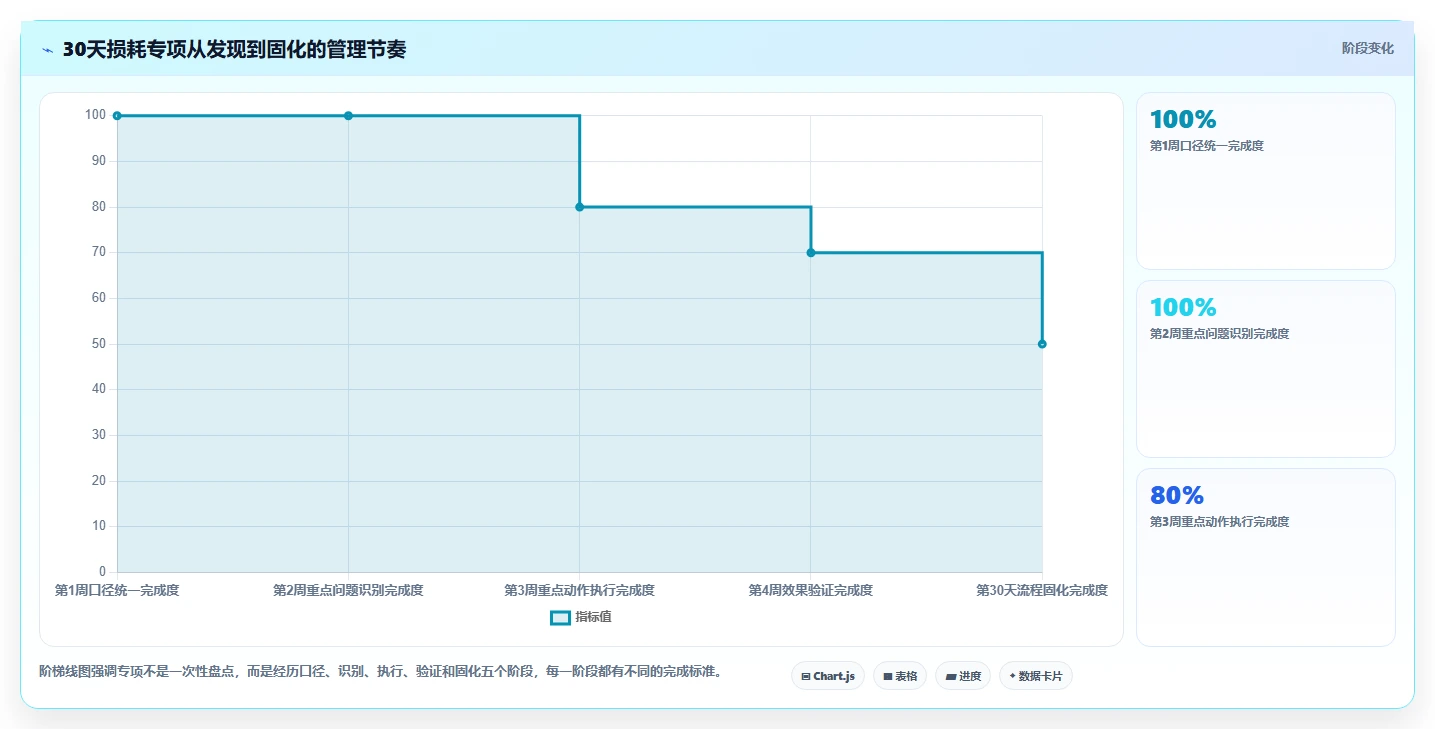
Task: Click the chart title 30天损耗专项从发现到固化的管理节奏
Action: click(234, 50)
